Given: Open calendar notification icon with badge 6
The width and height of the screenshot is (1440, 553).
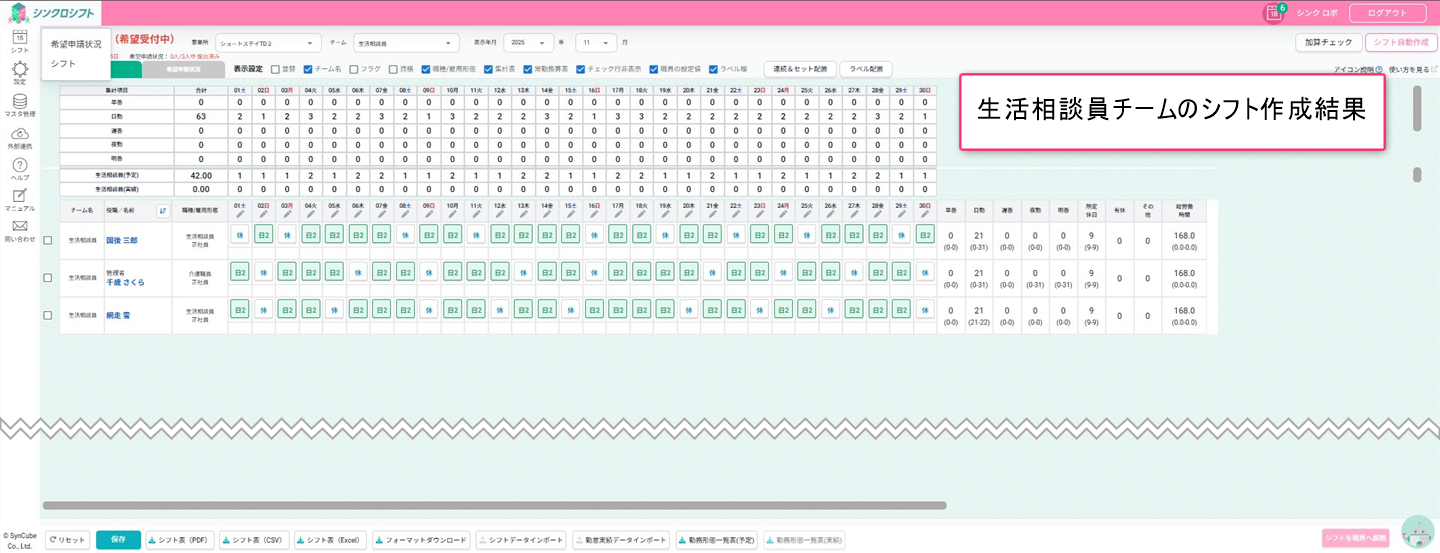Looking at the screenshot, I should click(x=1274, y=13).
